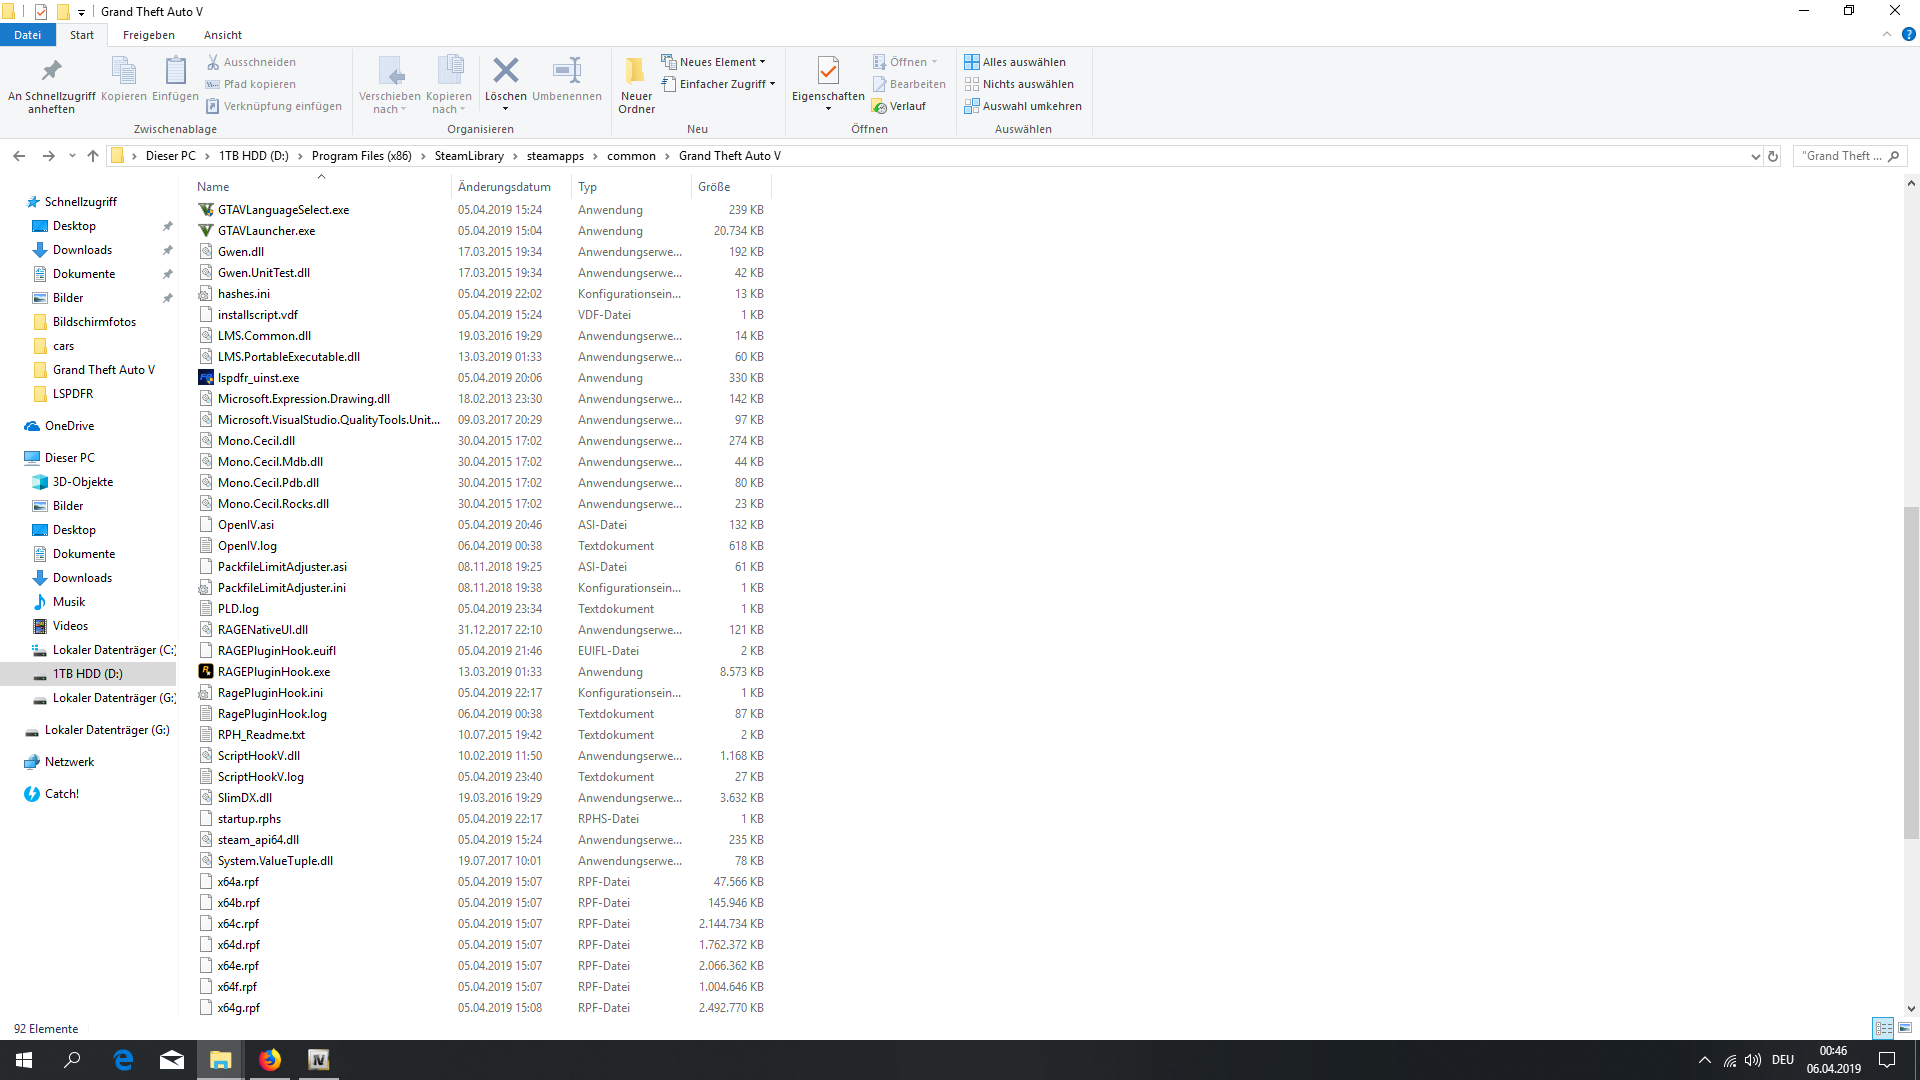Open Firefox from the taskbar
The image size is (1920, 1080).
point(270,1060)
